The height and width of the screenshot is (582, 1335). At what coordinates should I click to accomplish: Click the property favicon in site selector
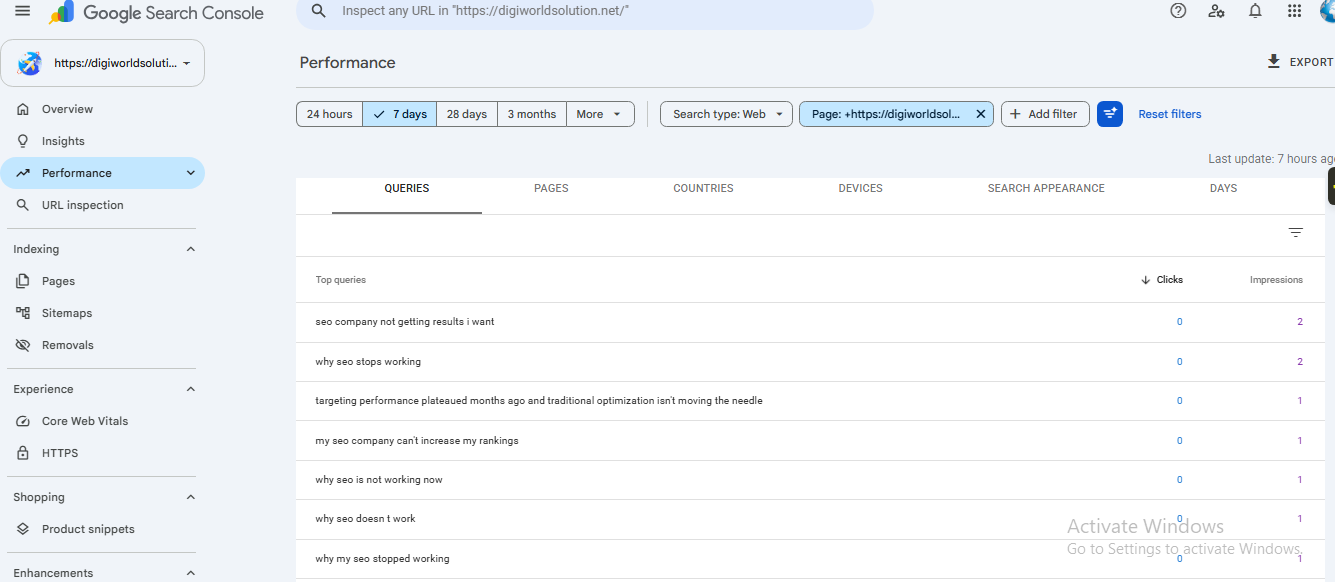pyautogui.click(x=31, y=63)
